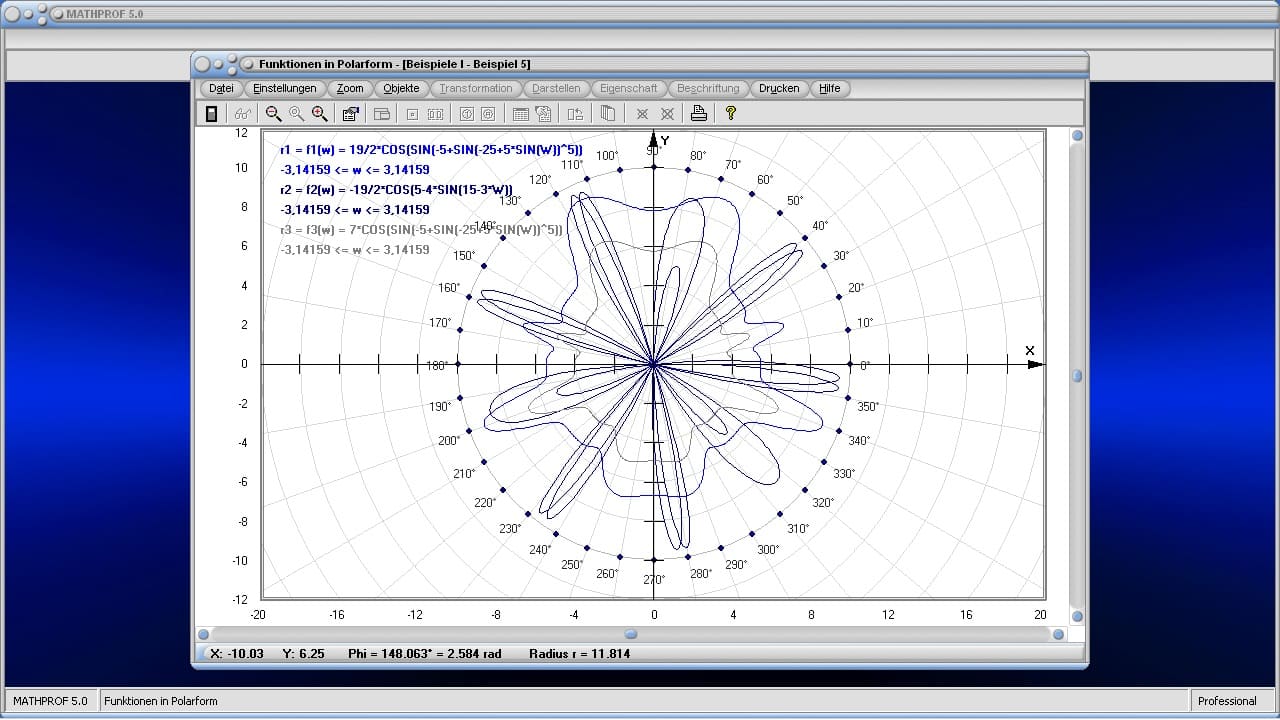Click the exit door icon in toolbar

(211, 114)
